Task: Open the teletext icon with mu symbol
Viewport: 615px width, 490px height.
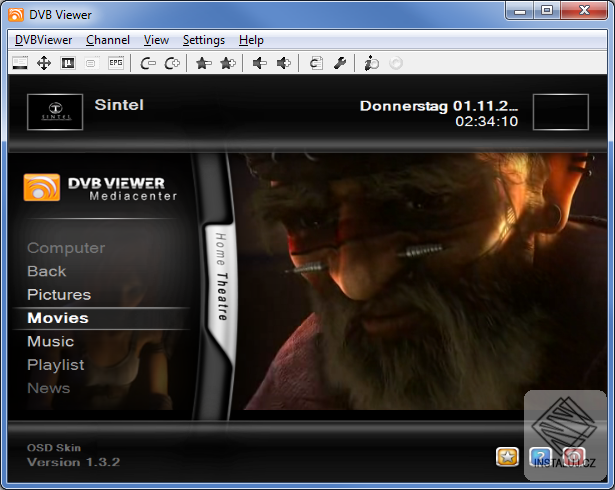Action: tap(68, 63)
